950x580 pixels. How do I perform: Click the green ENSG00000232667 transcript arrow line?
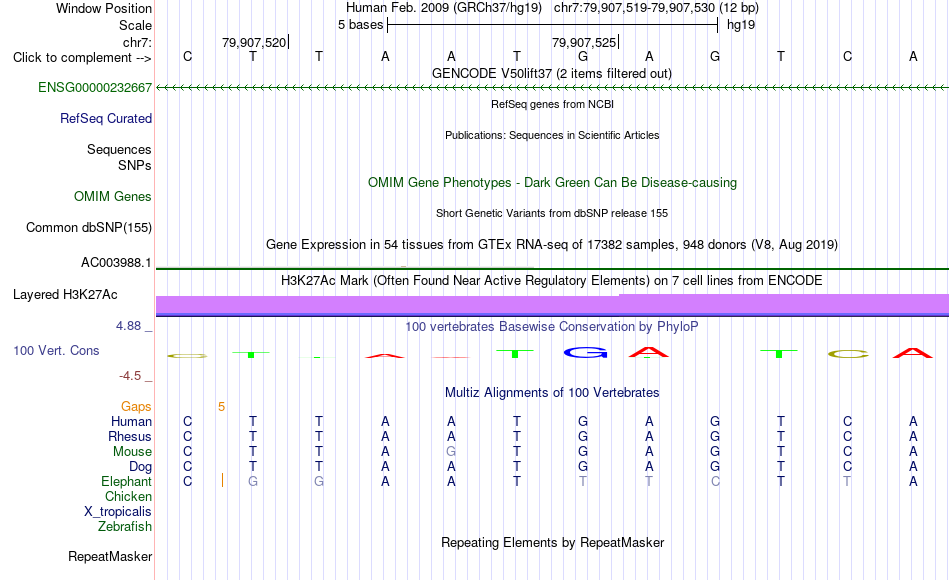[552, 88]
